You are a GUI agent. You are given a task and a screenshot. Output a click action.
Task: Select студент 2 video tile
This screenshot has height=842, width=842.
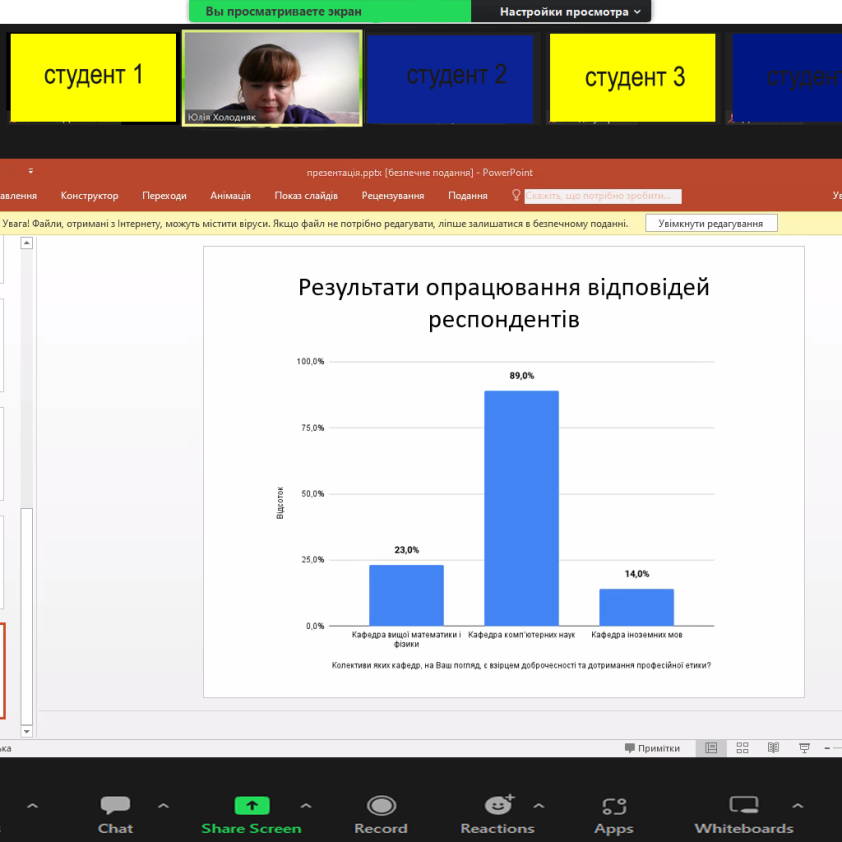450,78
